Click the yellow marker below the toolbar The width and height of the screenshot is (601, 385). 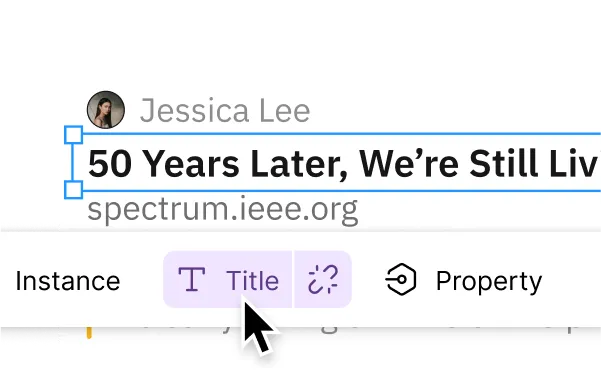89,333
